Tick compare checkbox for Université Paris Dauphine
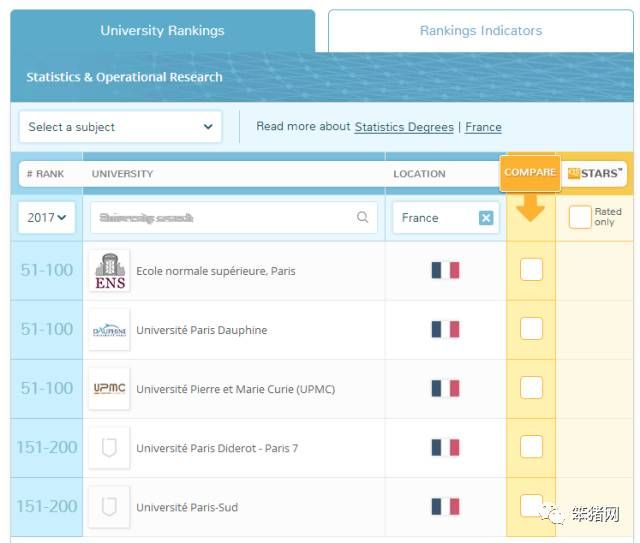The width and height of the screenshot is (640, 543). tap(531, 329)
